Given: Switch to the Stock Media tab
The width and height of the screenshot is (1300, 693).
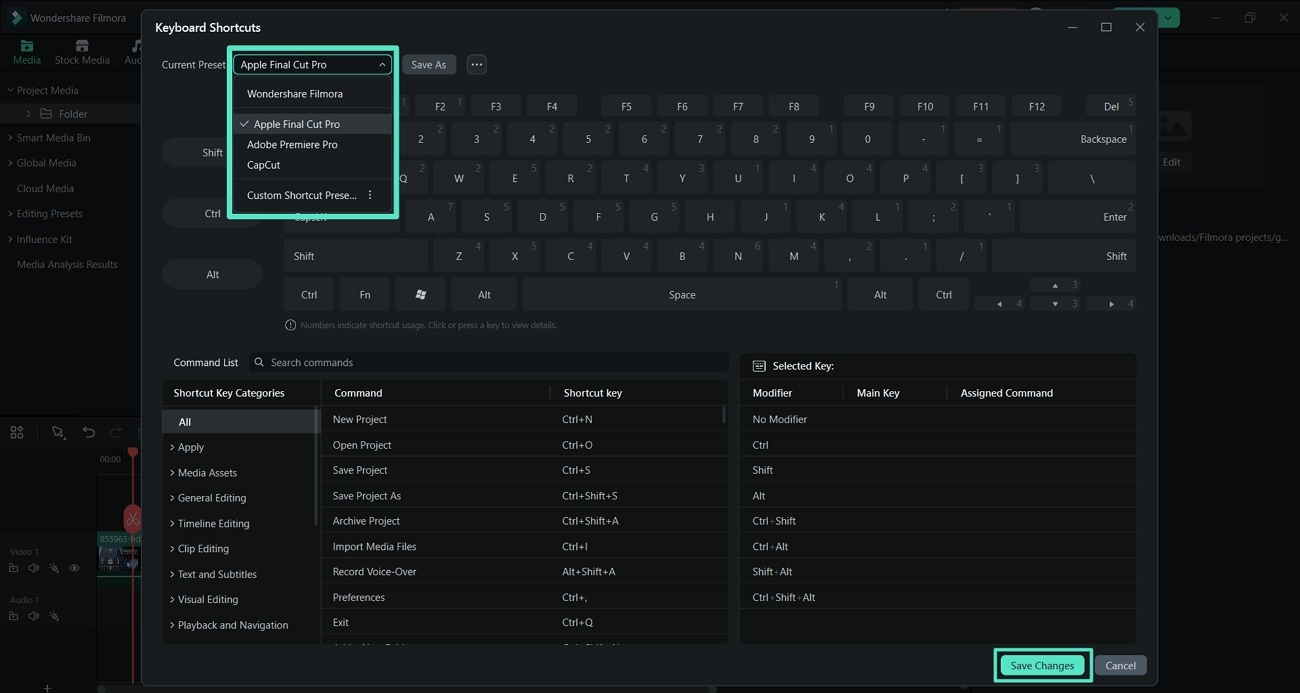Looking at the screenshot, I should coord(82,53).
